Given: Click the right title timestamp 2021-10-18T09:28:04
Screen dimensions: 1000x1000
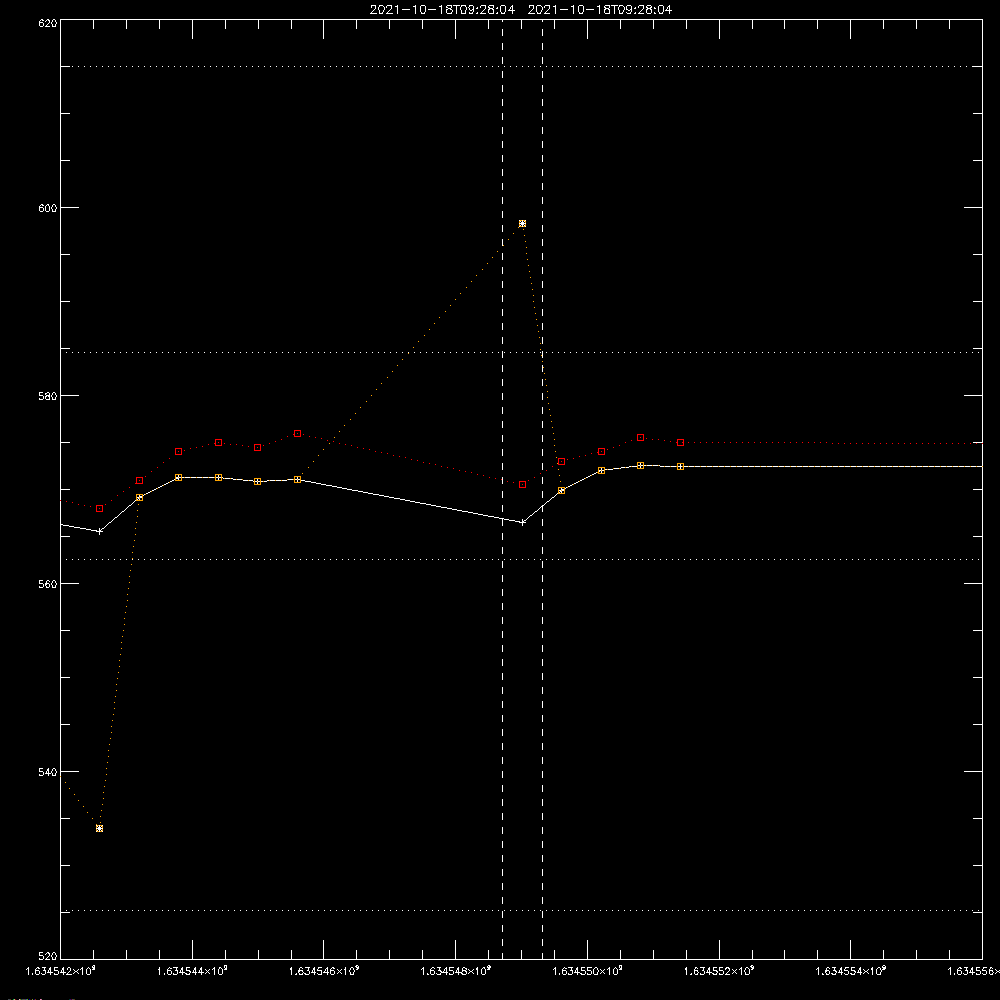Looking at the screenshot, I should 599,10.
